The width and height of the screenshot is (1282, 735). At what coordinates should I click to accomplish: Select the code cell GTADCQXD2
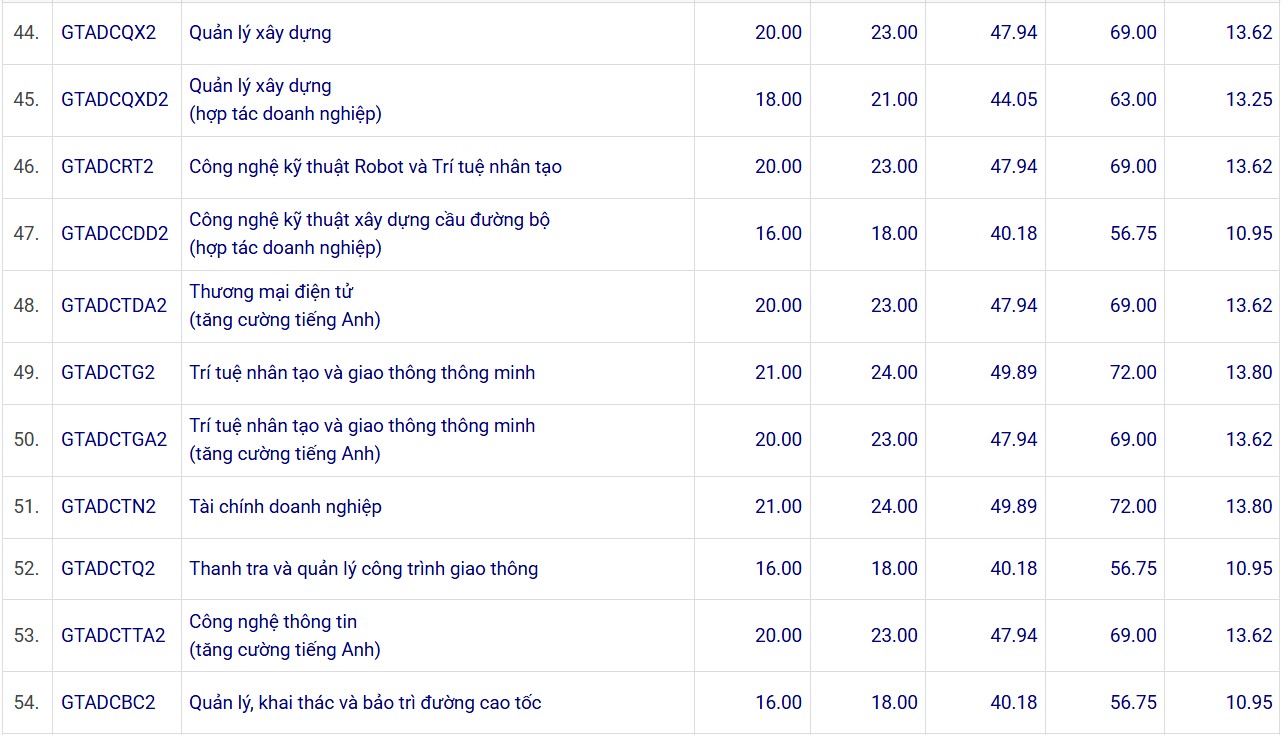(x=114, y=99)
